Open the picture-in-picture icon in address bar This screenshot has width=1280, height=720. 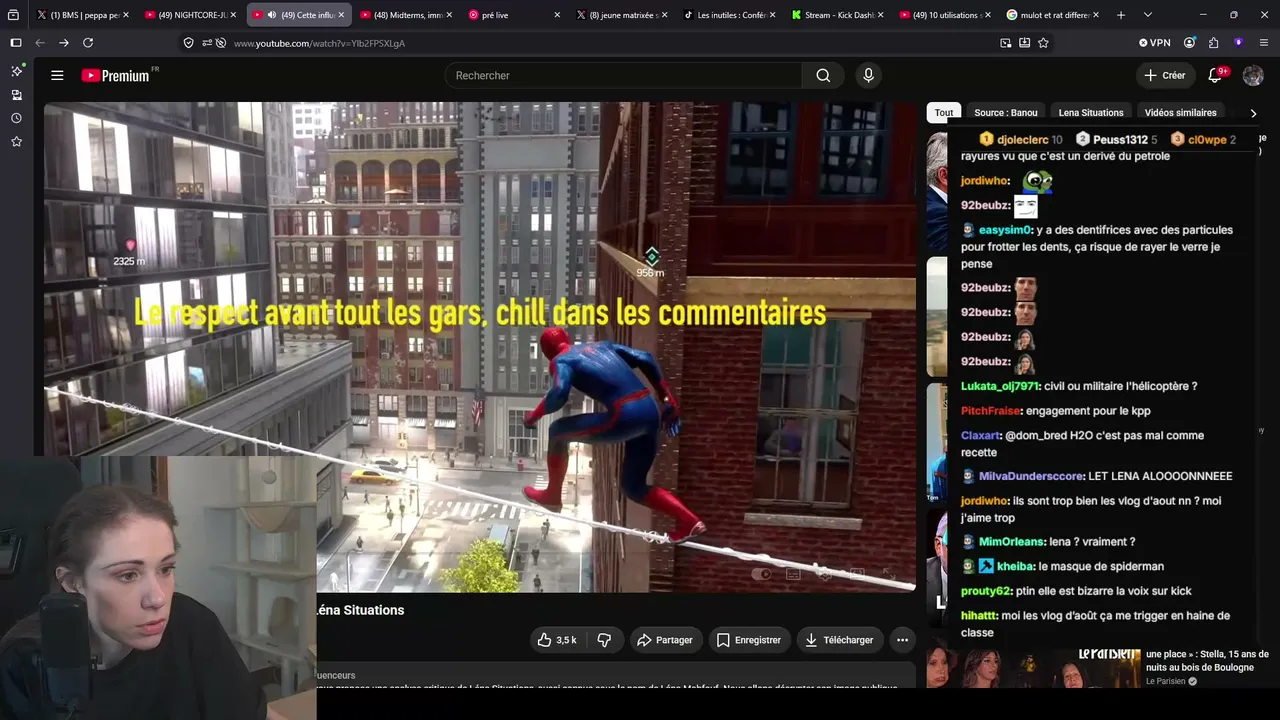click(x=1006, y=43)
